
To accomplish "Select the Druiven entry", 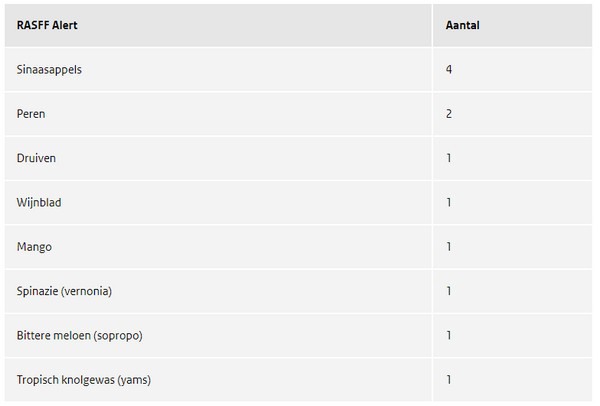I will pyautogui.click(x=36, y=158).
